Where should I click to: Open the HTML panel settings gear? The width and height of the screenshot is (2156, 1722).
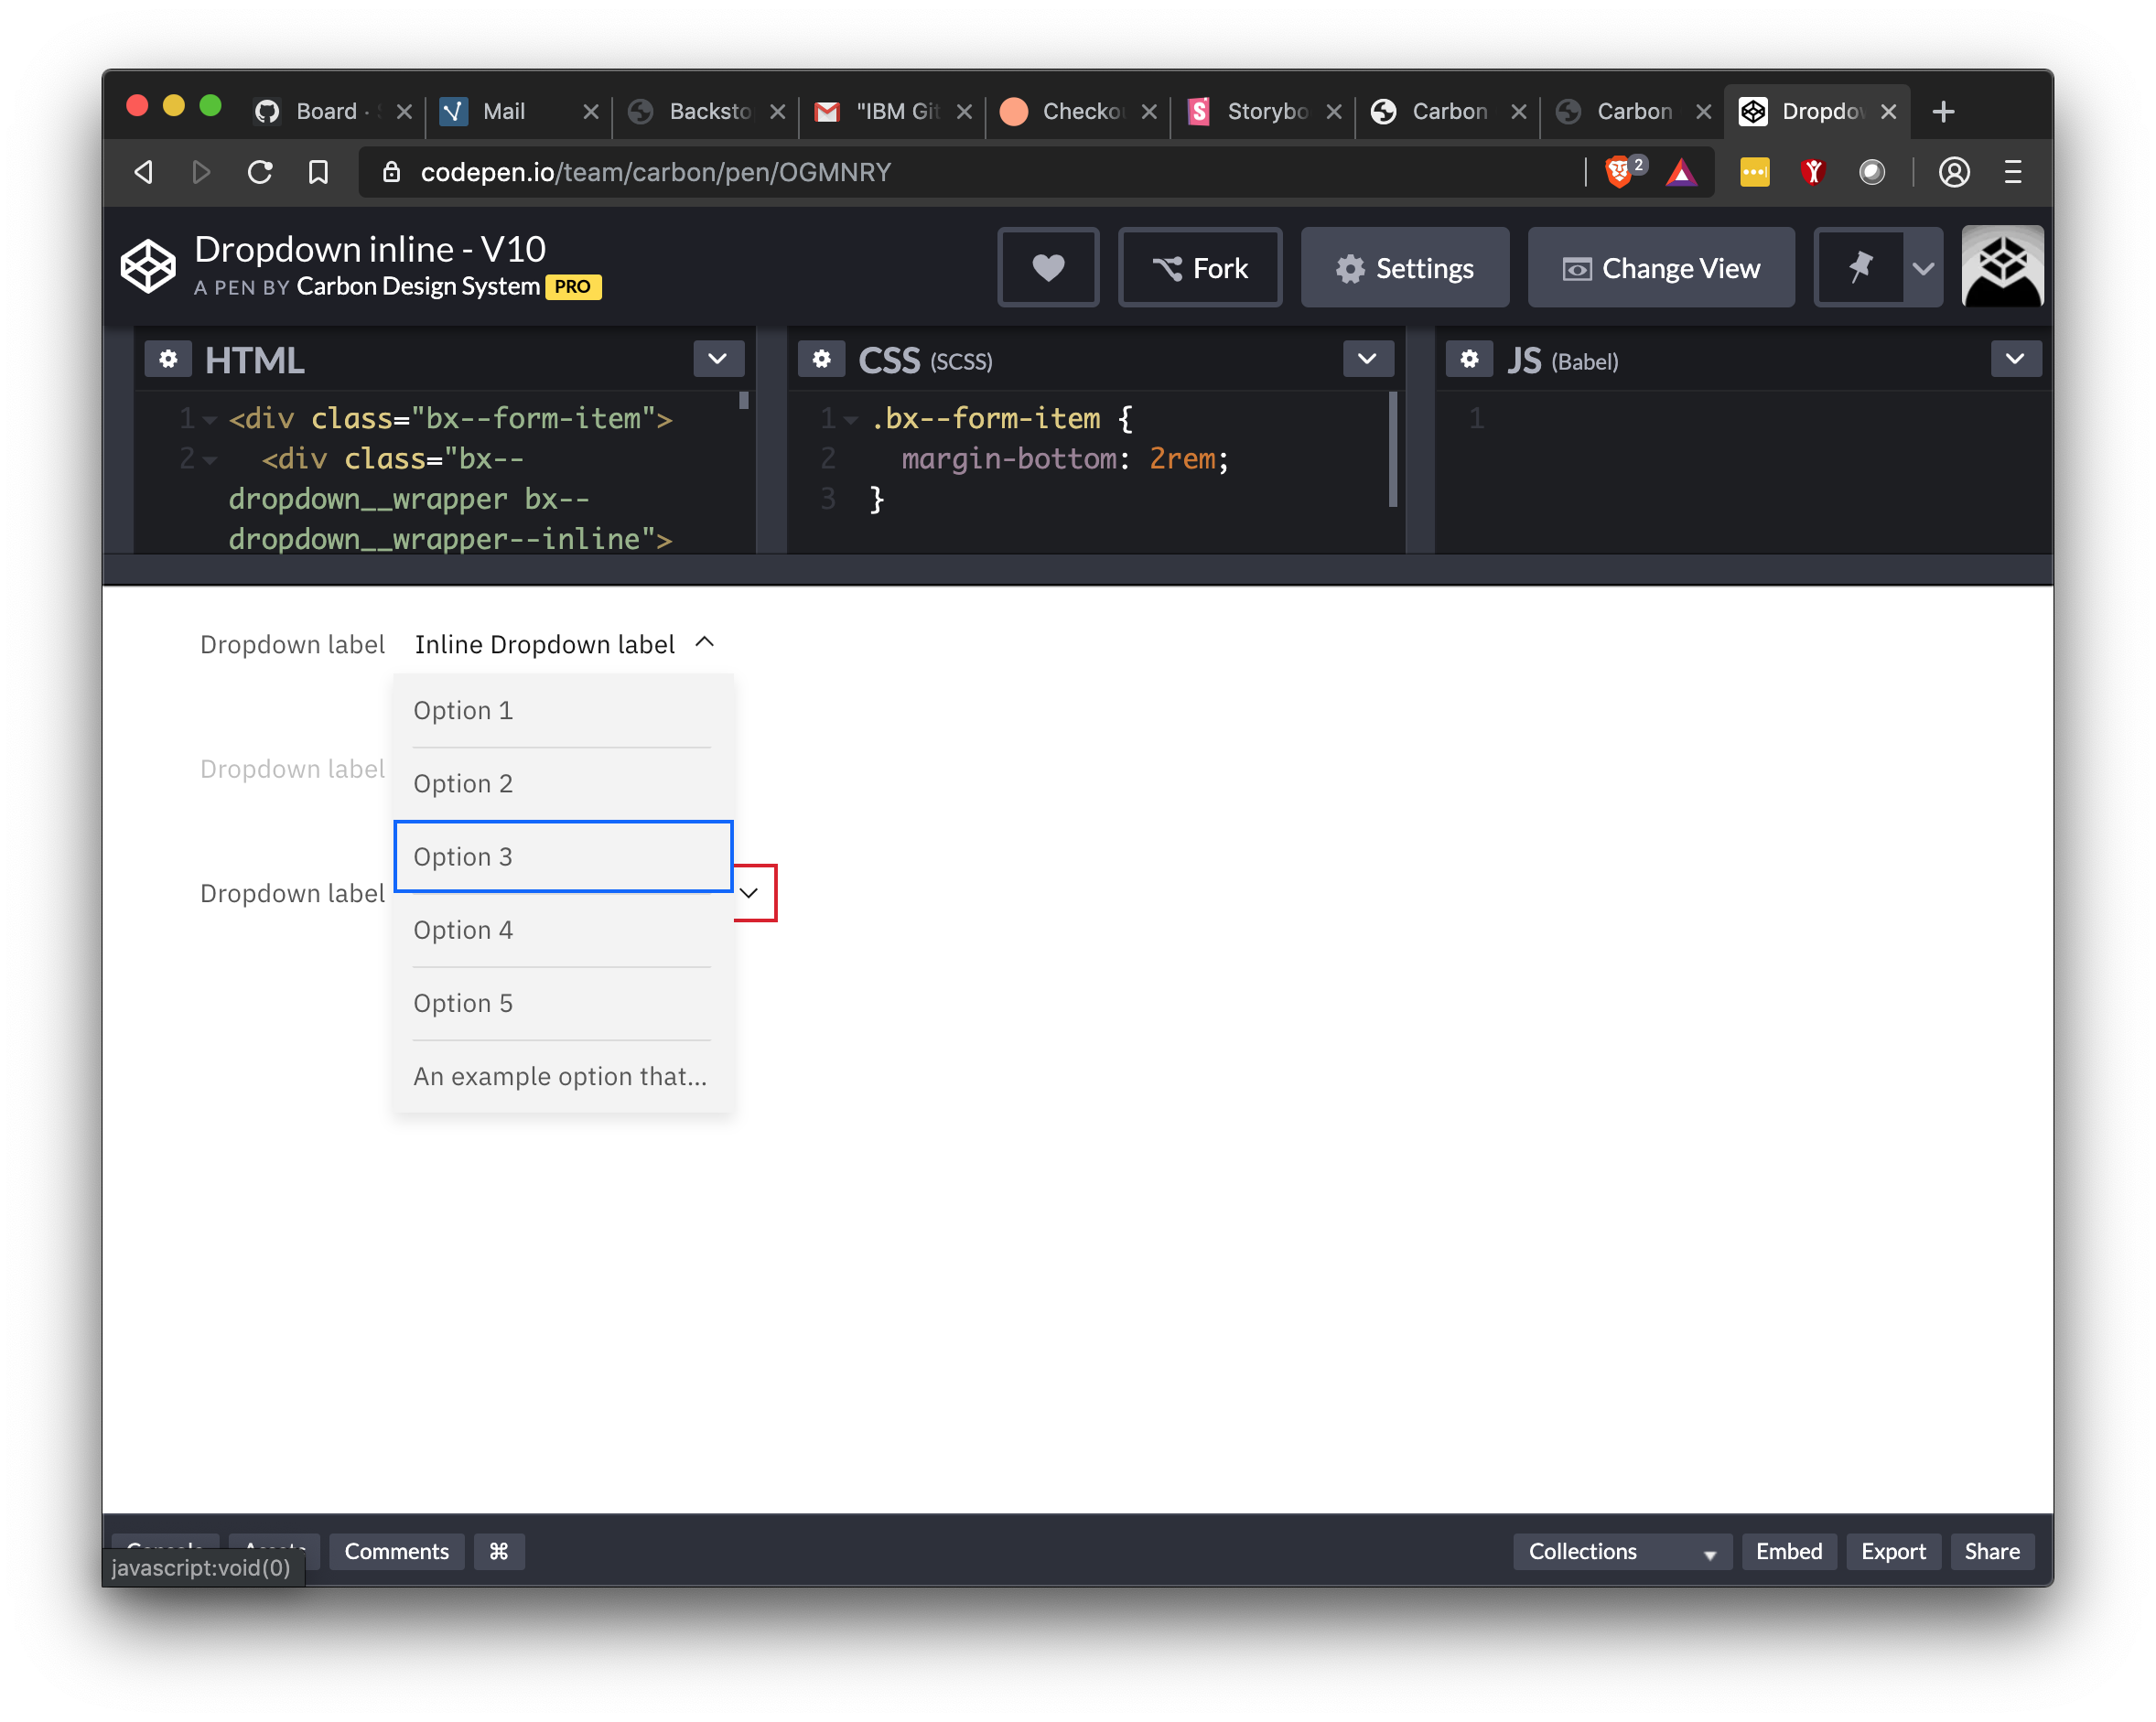coord(168,359)
